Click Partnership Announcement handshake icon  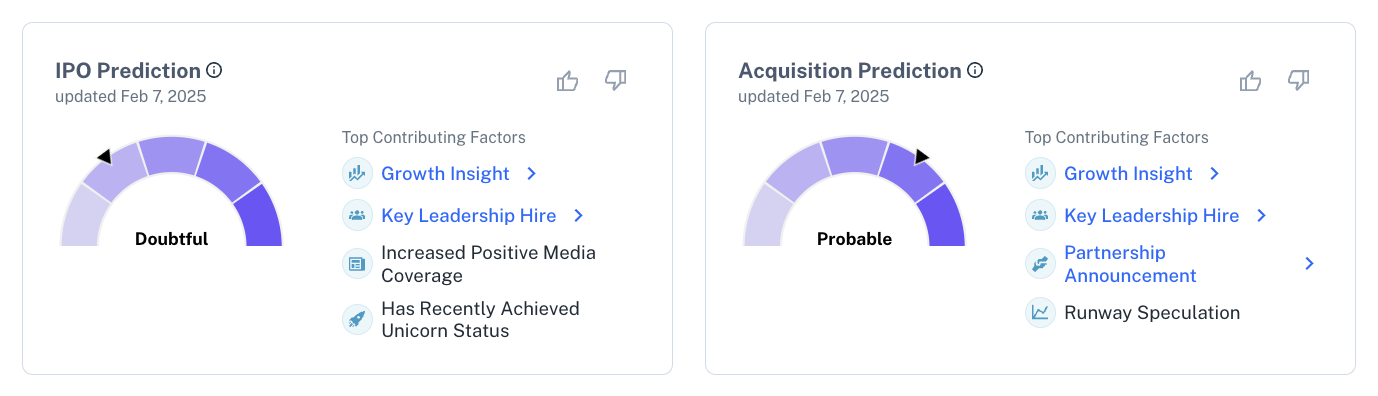click(x=1040, y=264)
